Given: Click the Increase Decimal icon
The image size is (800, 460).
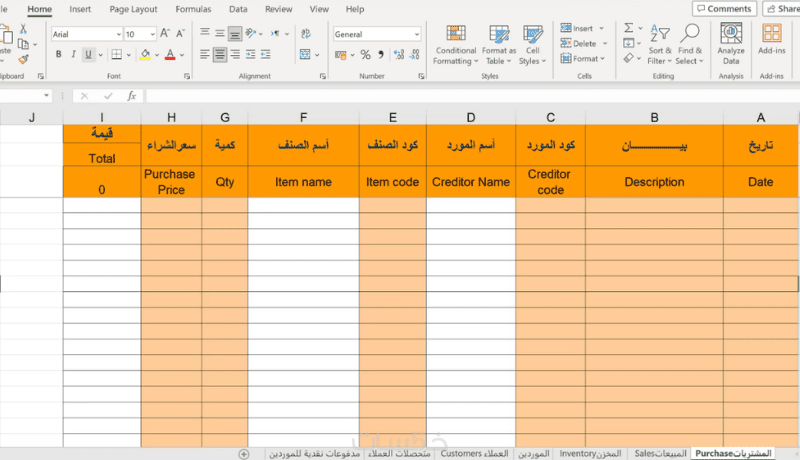Looking at the screenshot, I should [x=399, y=55].
